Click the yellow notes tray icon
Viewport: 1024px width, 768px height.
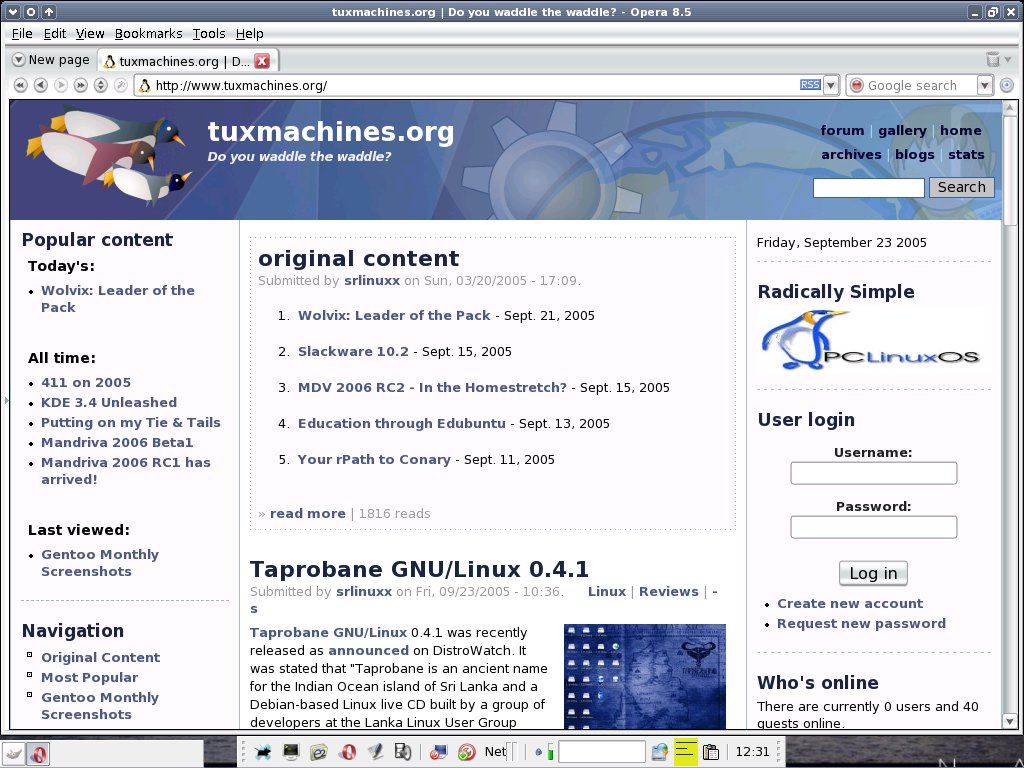[x=684, y=752]
